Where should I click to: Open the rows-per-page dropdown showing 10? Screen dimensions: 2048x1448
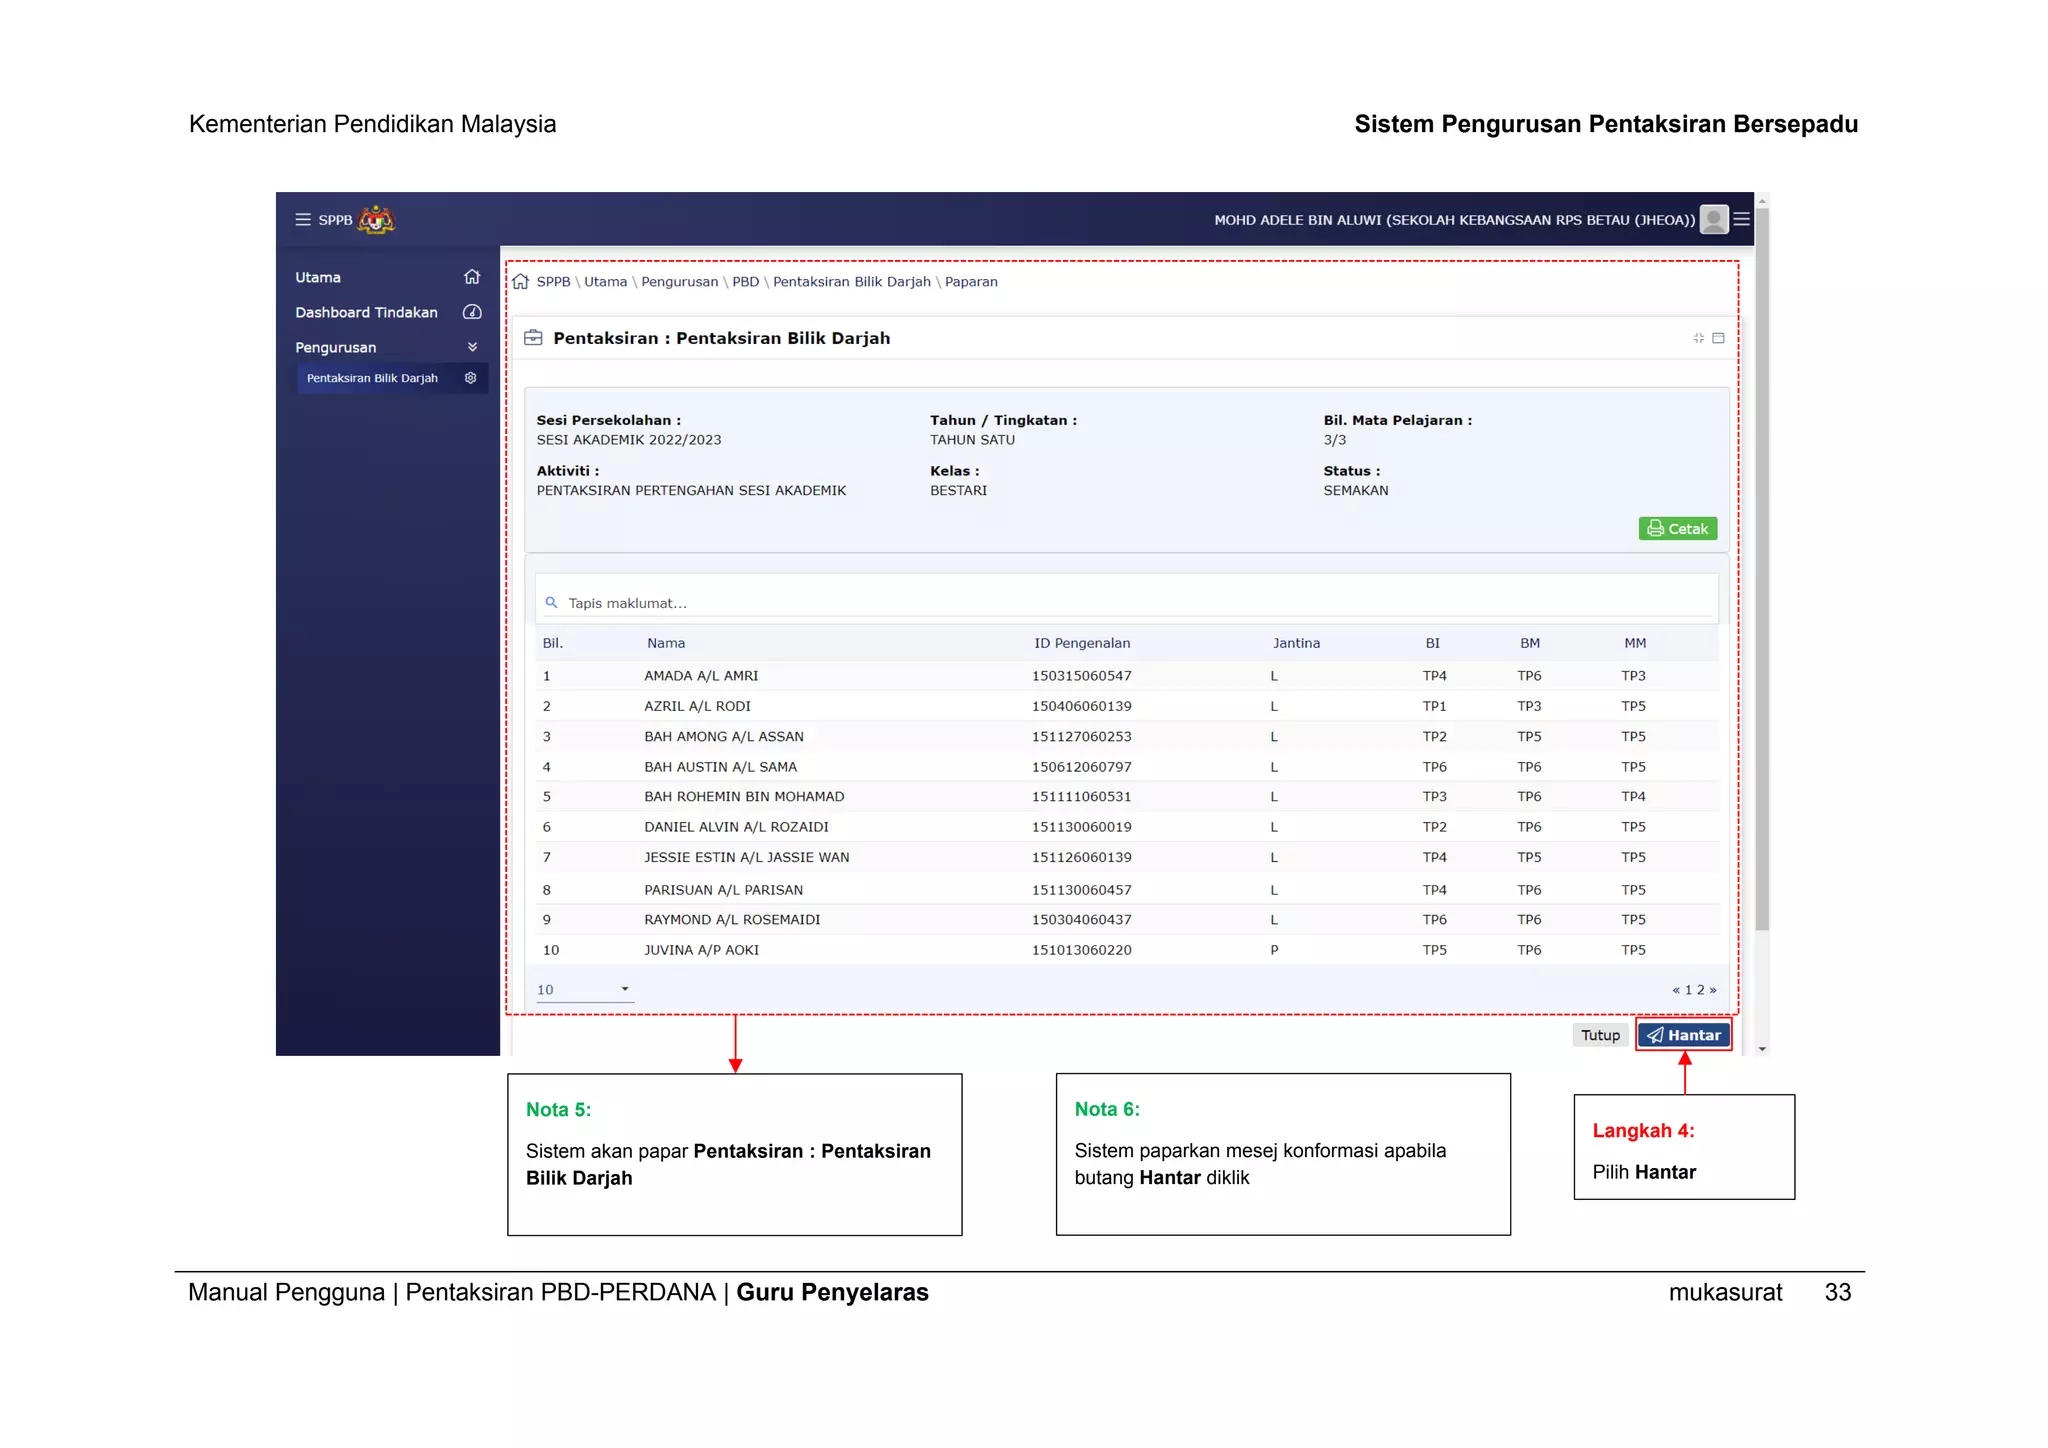584,990
